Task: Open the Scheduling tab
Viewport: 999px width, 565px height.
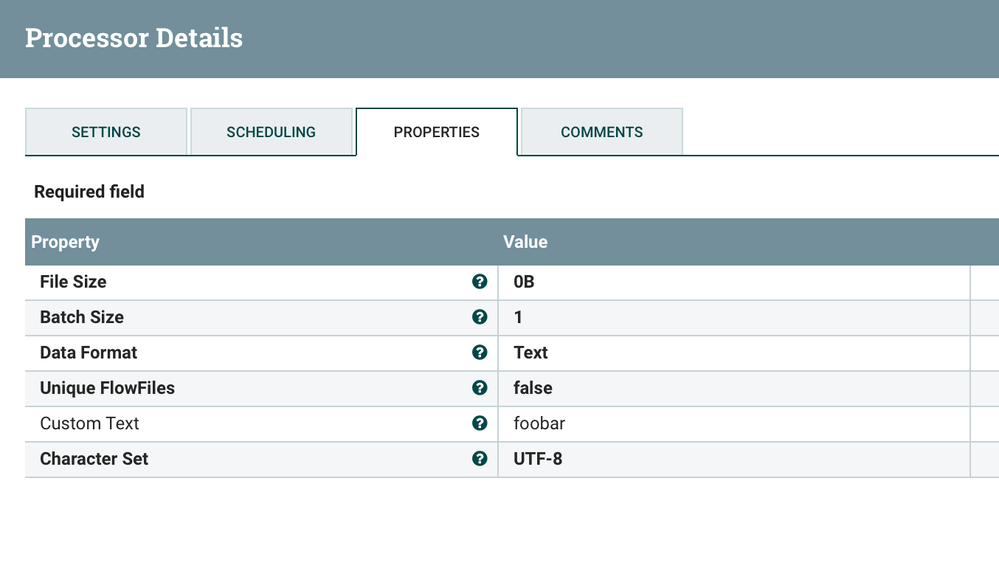Action: (271, 132)
